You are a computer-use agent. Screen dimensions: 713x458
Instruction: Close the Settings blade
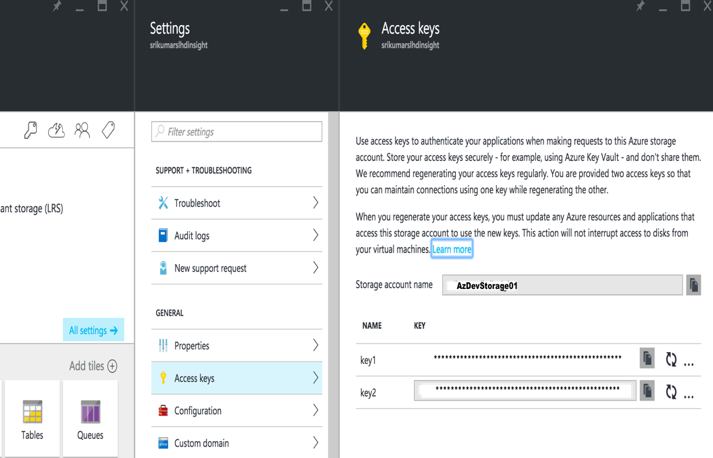click(329, 6)
